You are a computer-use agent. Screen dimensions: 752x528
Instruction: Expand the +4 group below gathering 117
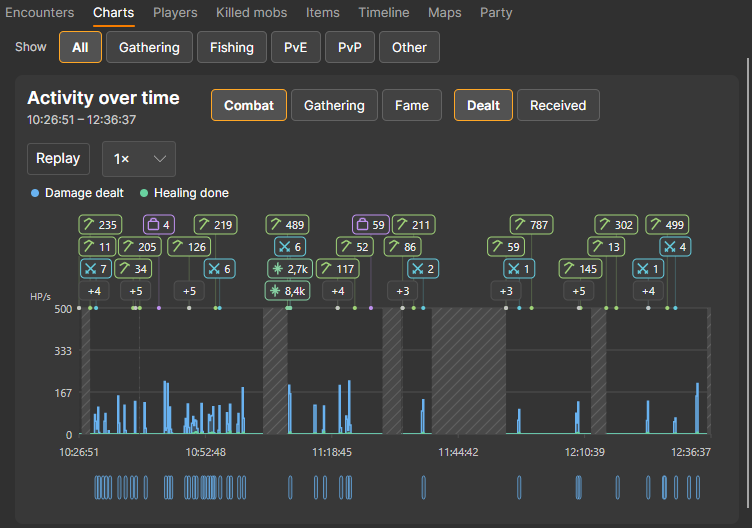(x=338, y=291)
